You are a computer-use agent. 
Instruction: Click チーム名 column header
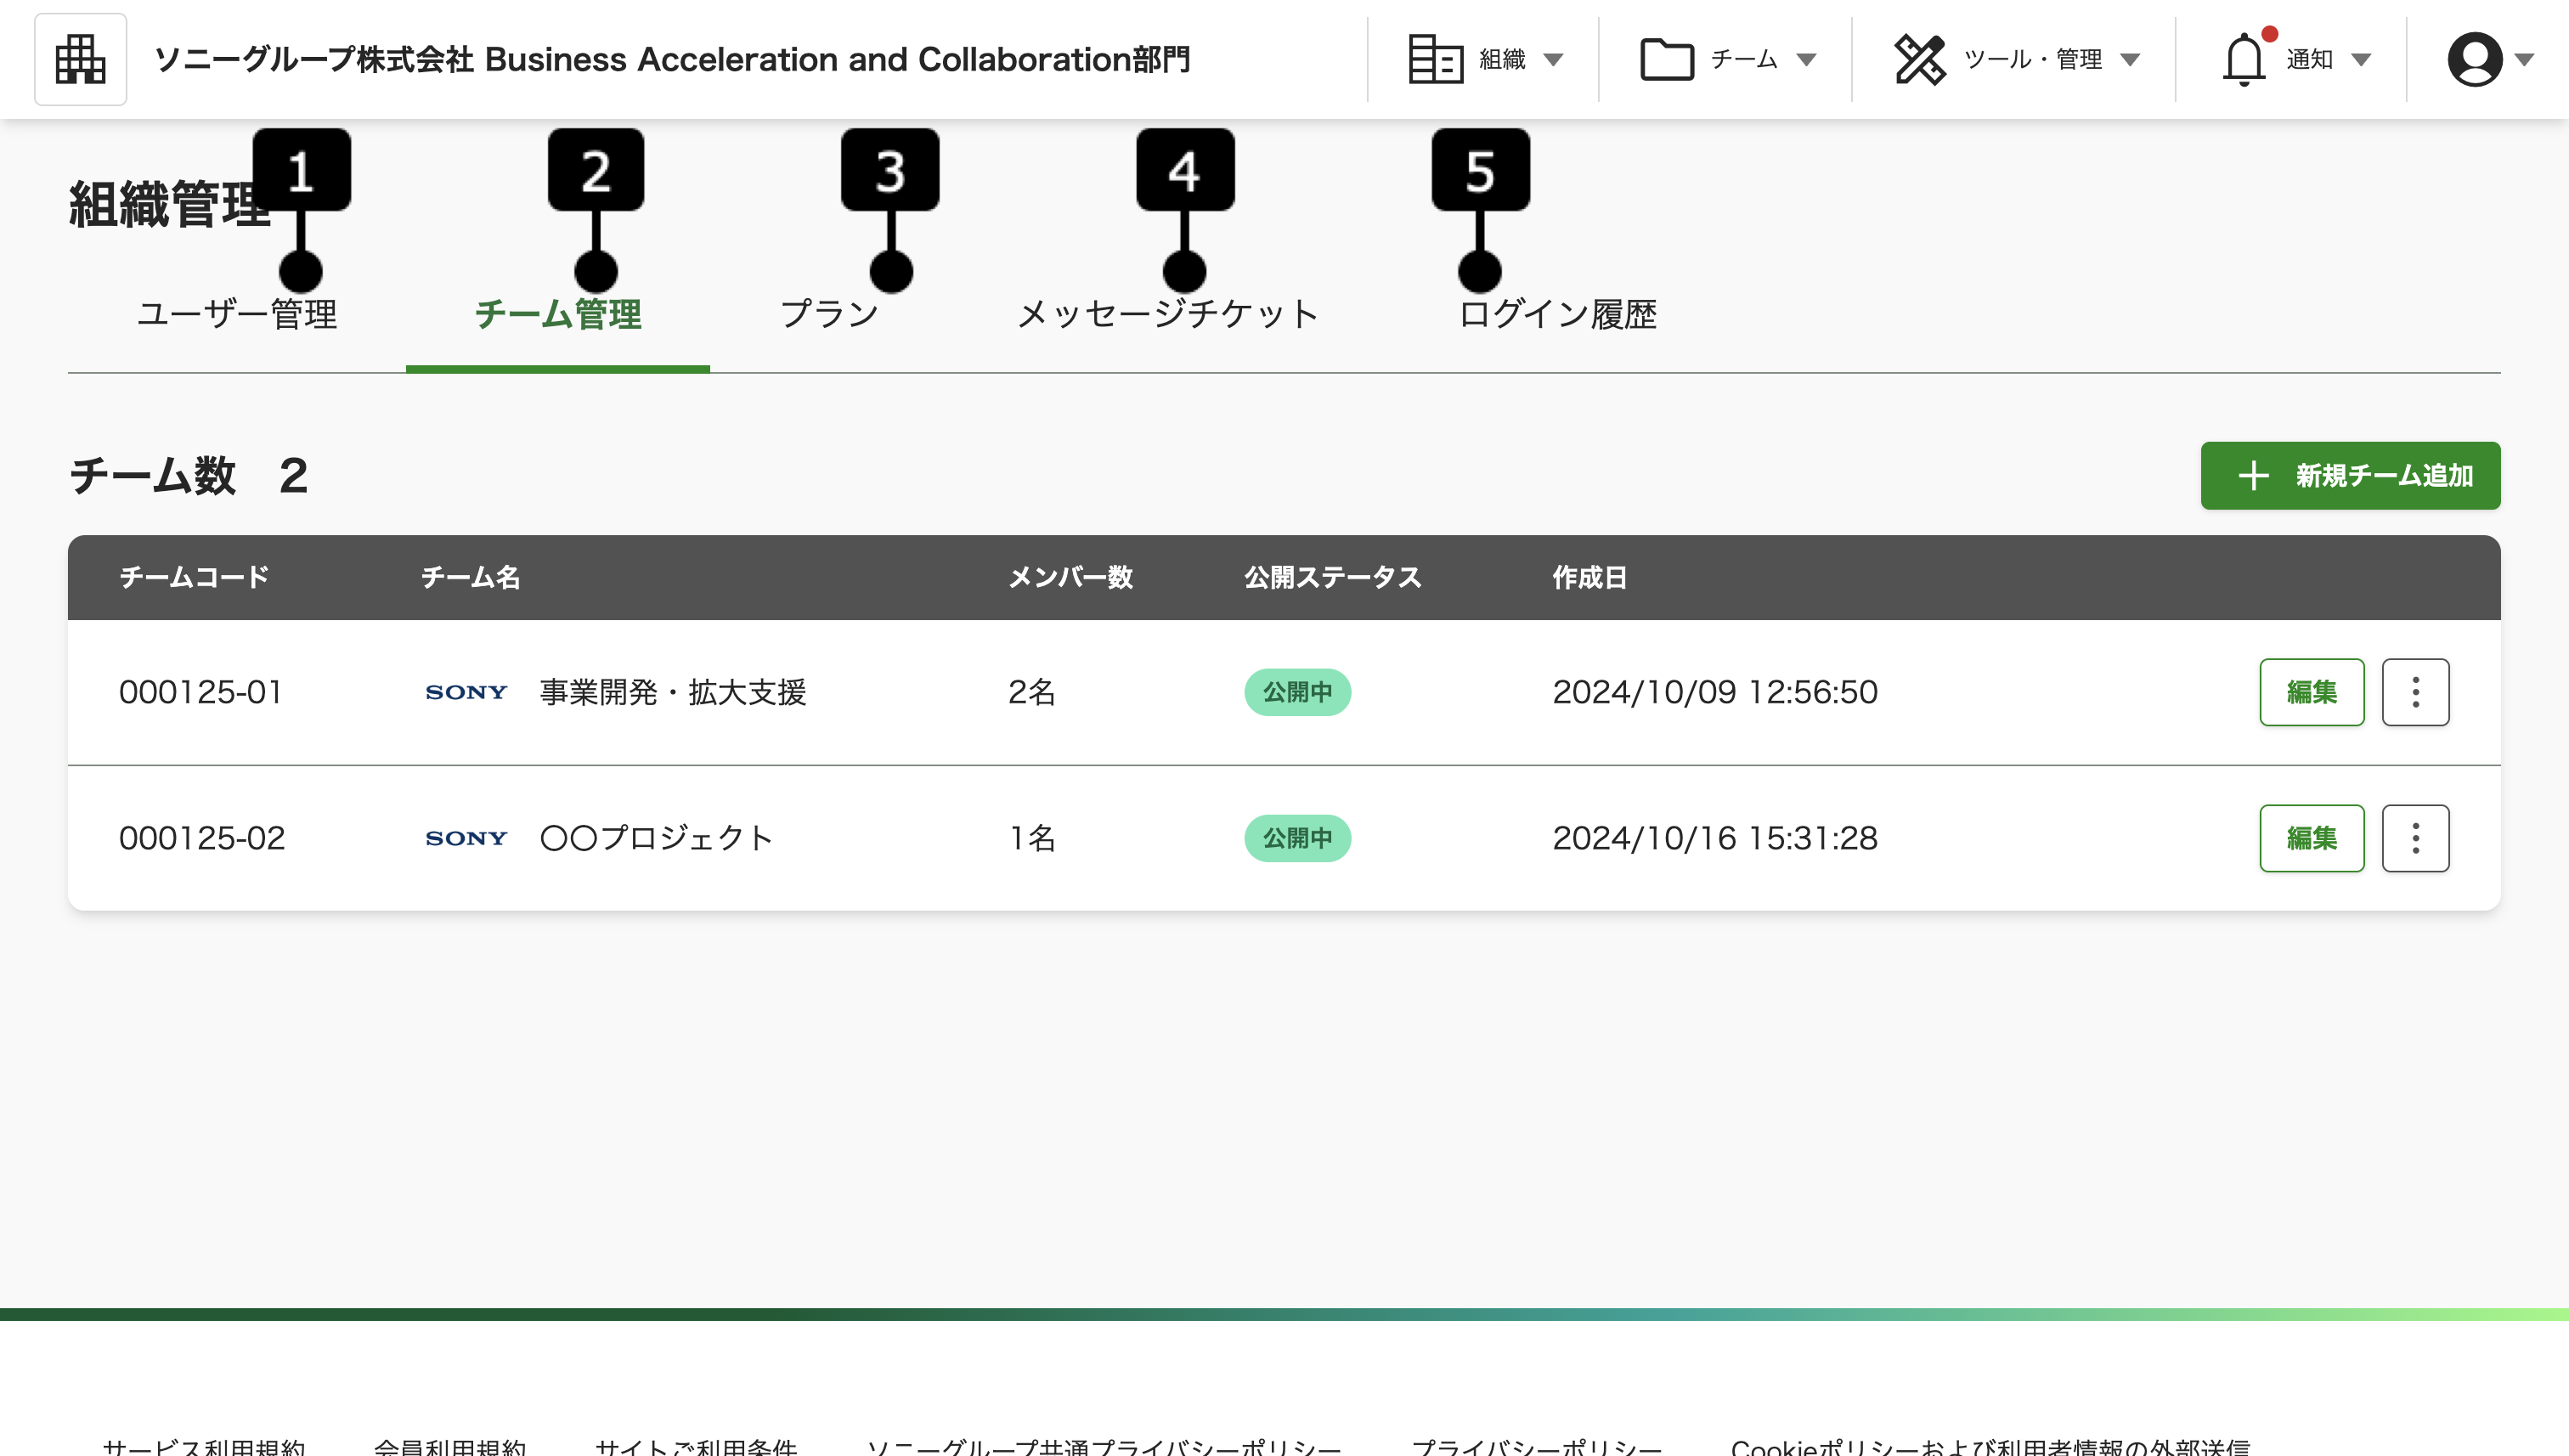pos(470,577)
